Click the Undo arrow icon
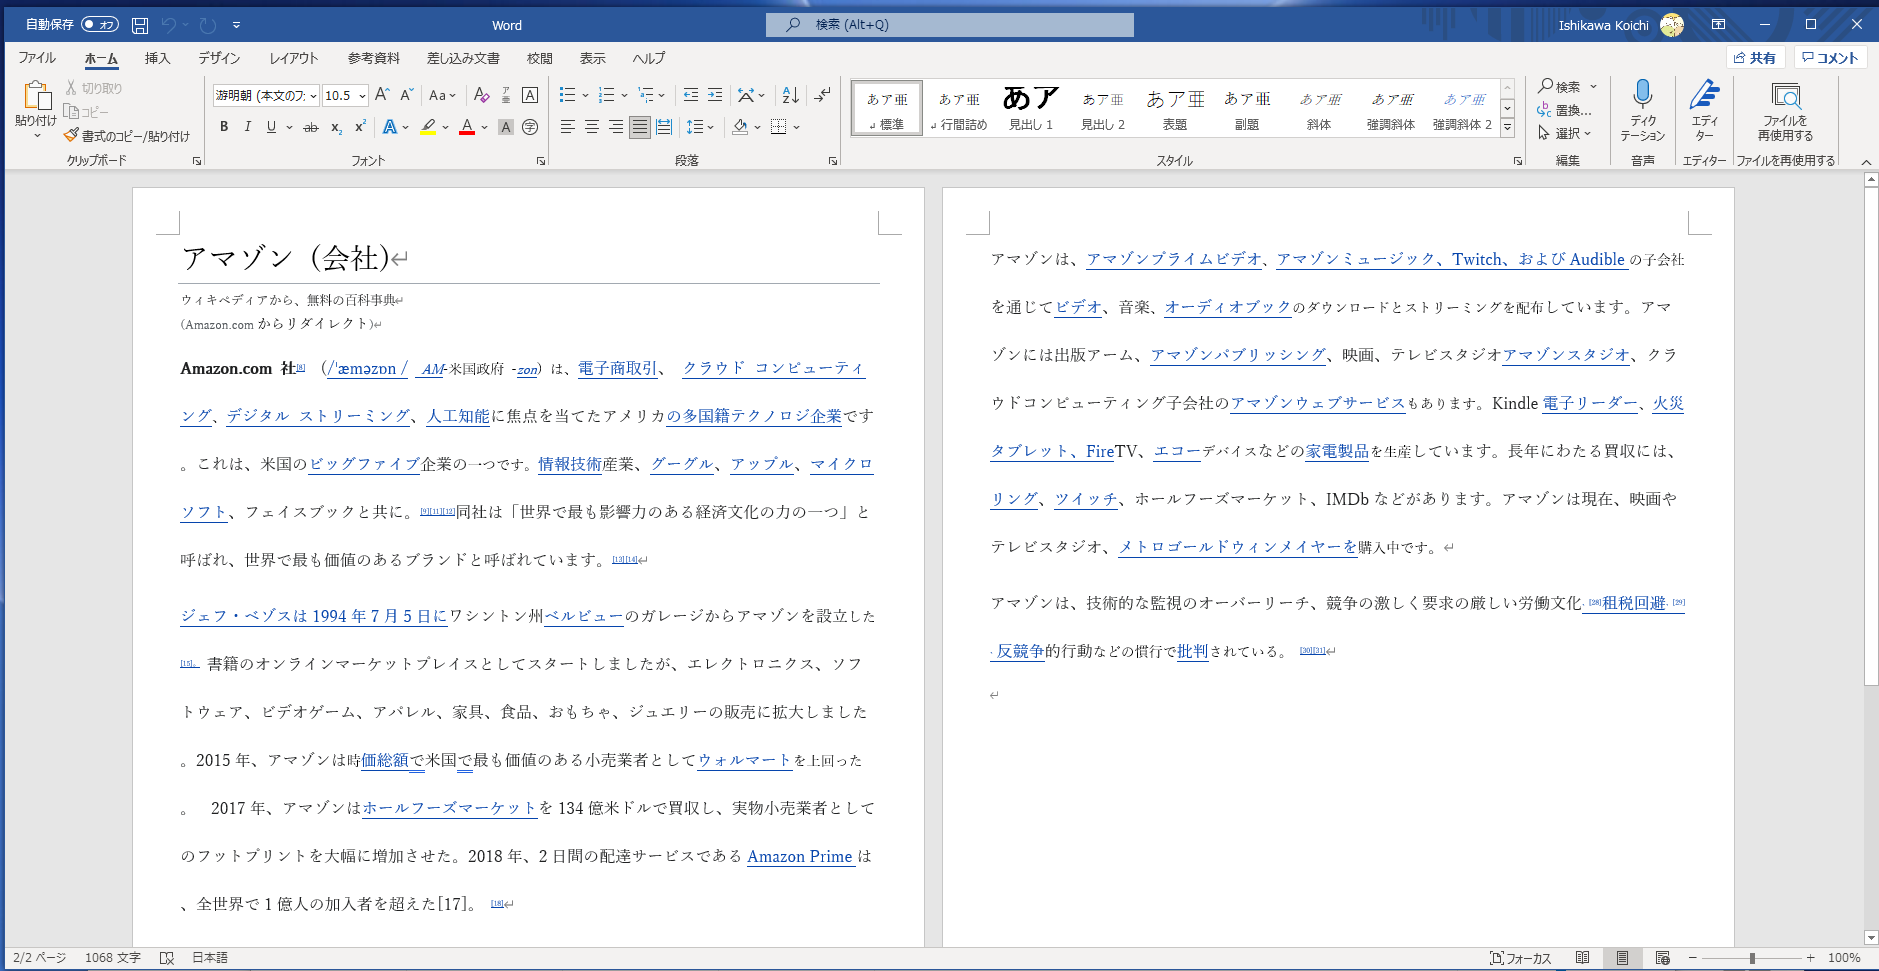This screenshot has height=971, width=1879. 169,25
